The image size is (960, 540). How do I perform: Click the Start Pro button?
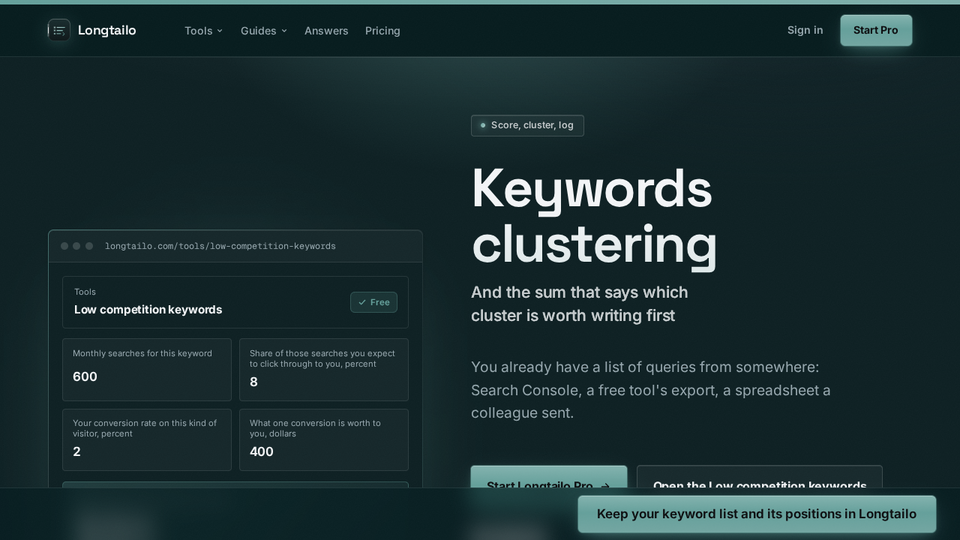[x=876, y=30]
